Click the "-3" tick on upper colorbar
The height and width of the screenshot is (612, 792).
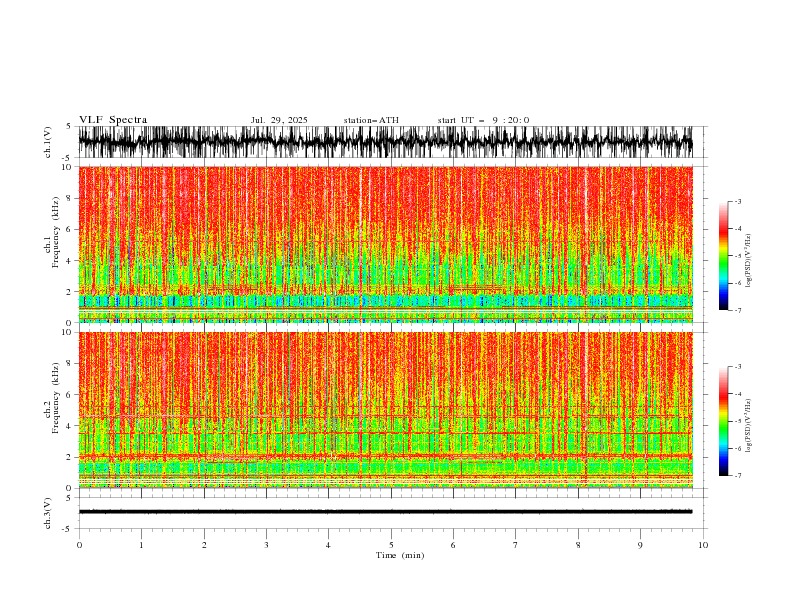738,201
